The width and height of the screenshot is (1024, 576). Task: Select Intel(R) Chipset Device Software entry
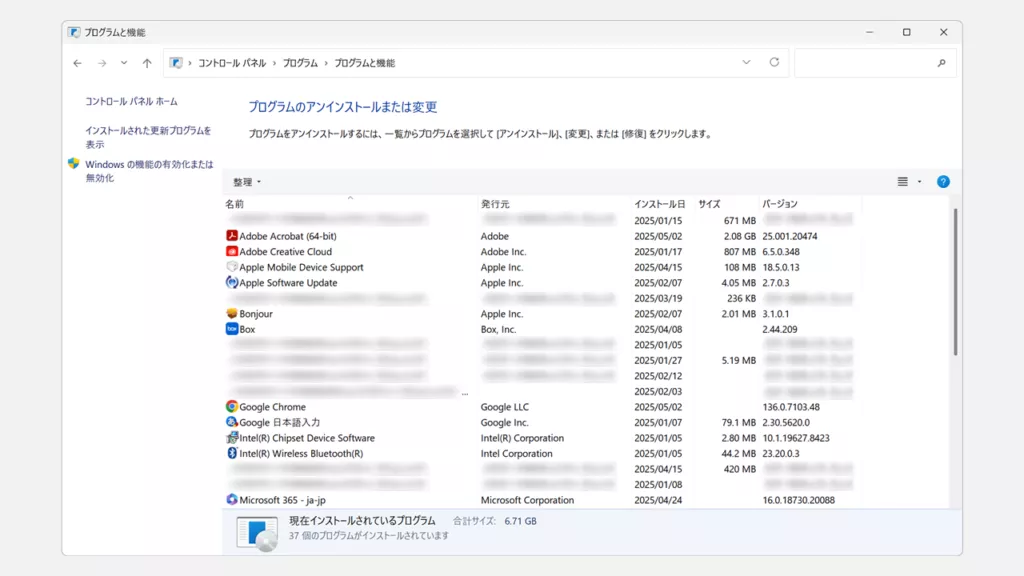(x=541, y=438)
